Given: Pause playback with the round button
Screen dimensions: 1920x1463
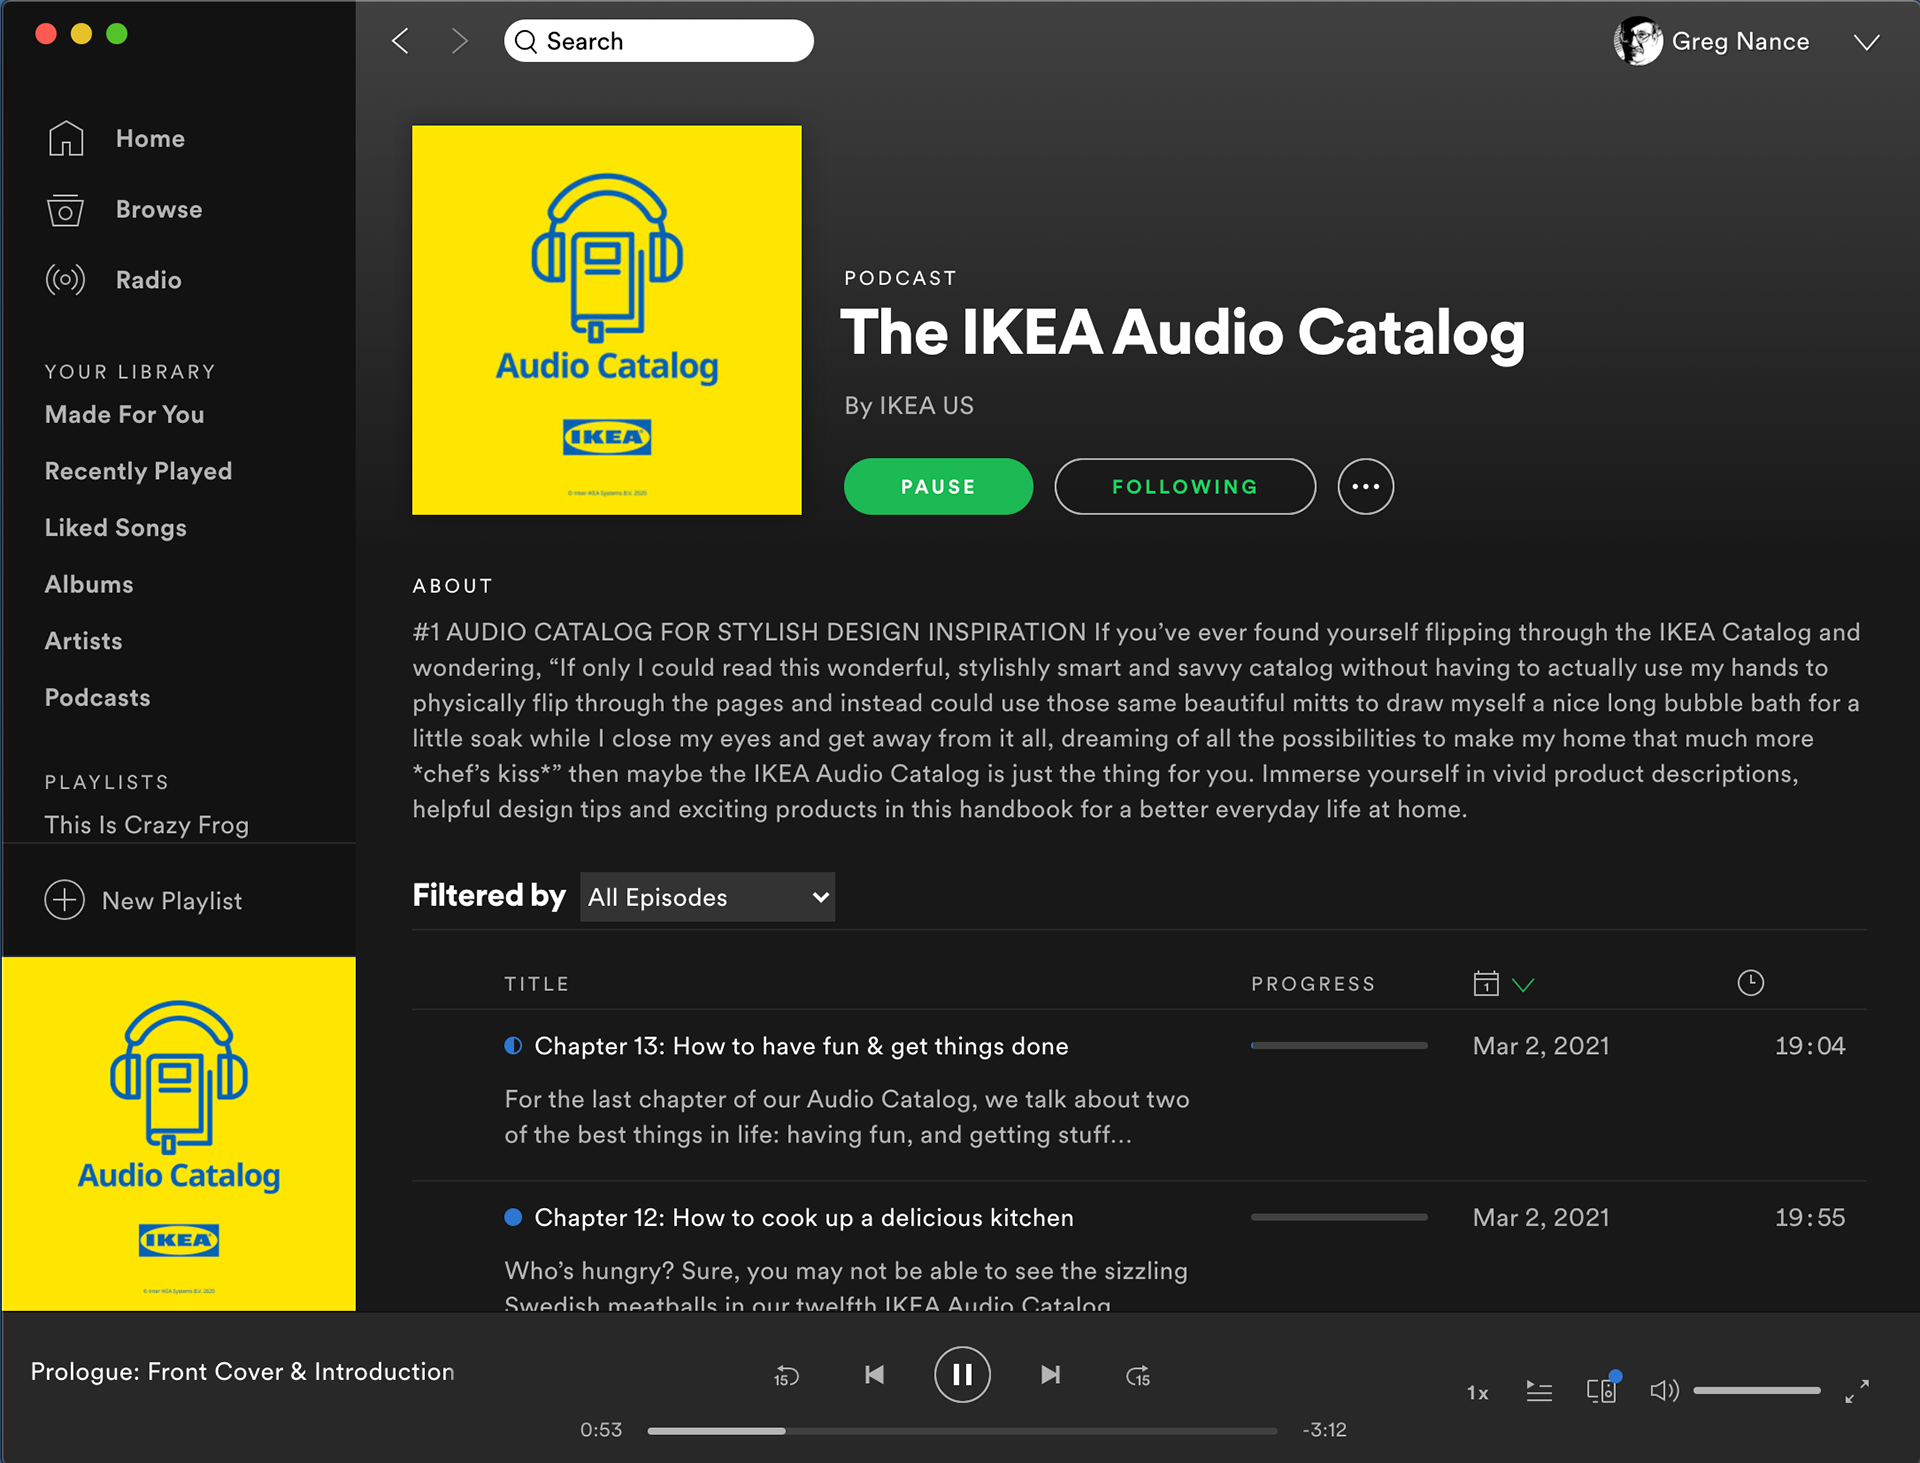Looking at the screenshot, I should click(962, 1375).
